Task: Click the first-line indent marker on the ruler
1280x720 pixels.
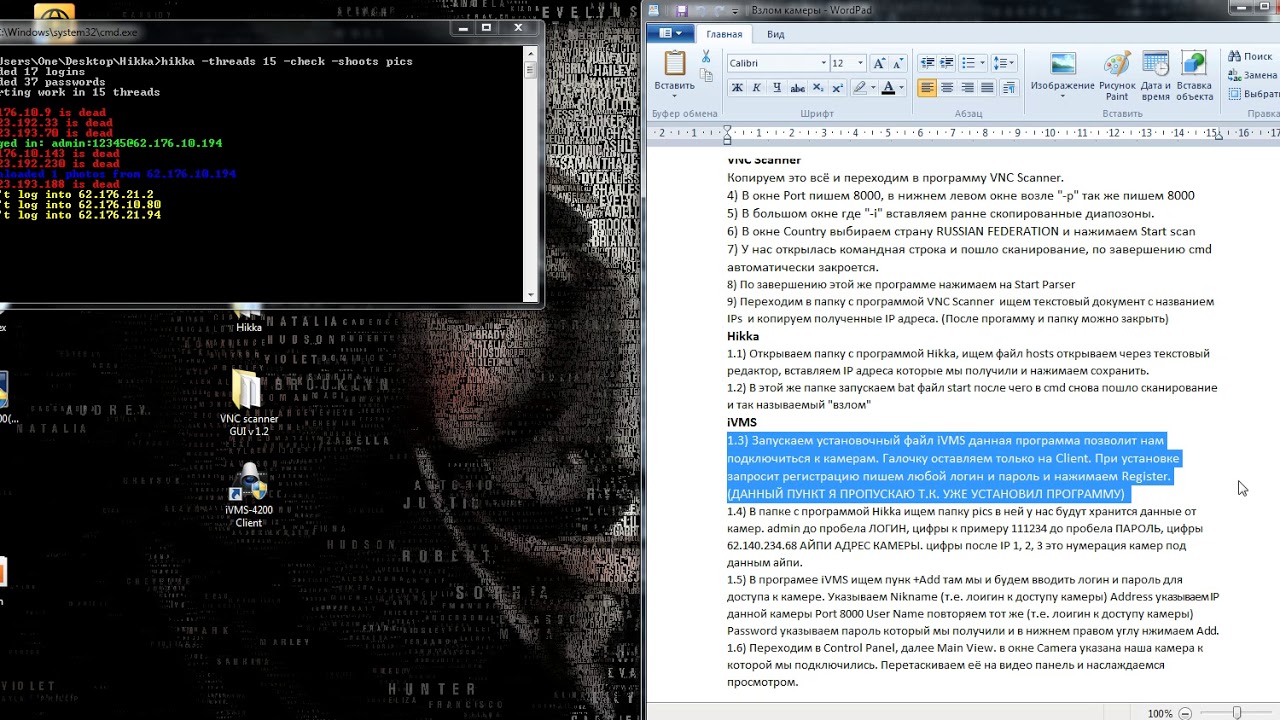Action: pyautogui.click(x=727, y=128)
